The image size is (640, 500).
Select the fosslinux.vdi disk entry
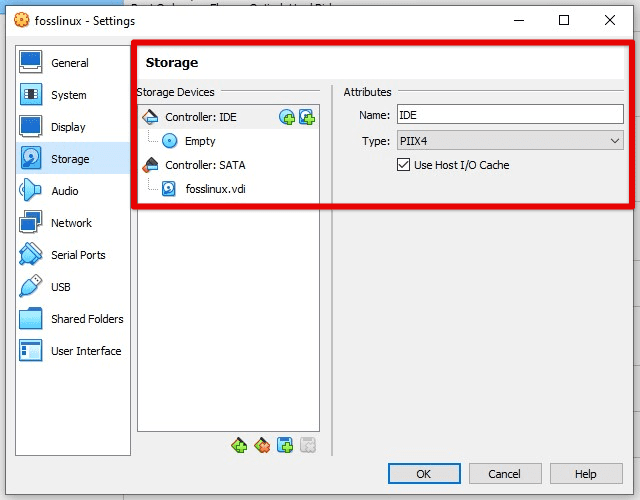229,189
